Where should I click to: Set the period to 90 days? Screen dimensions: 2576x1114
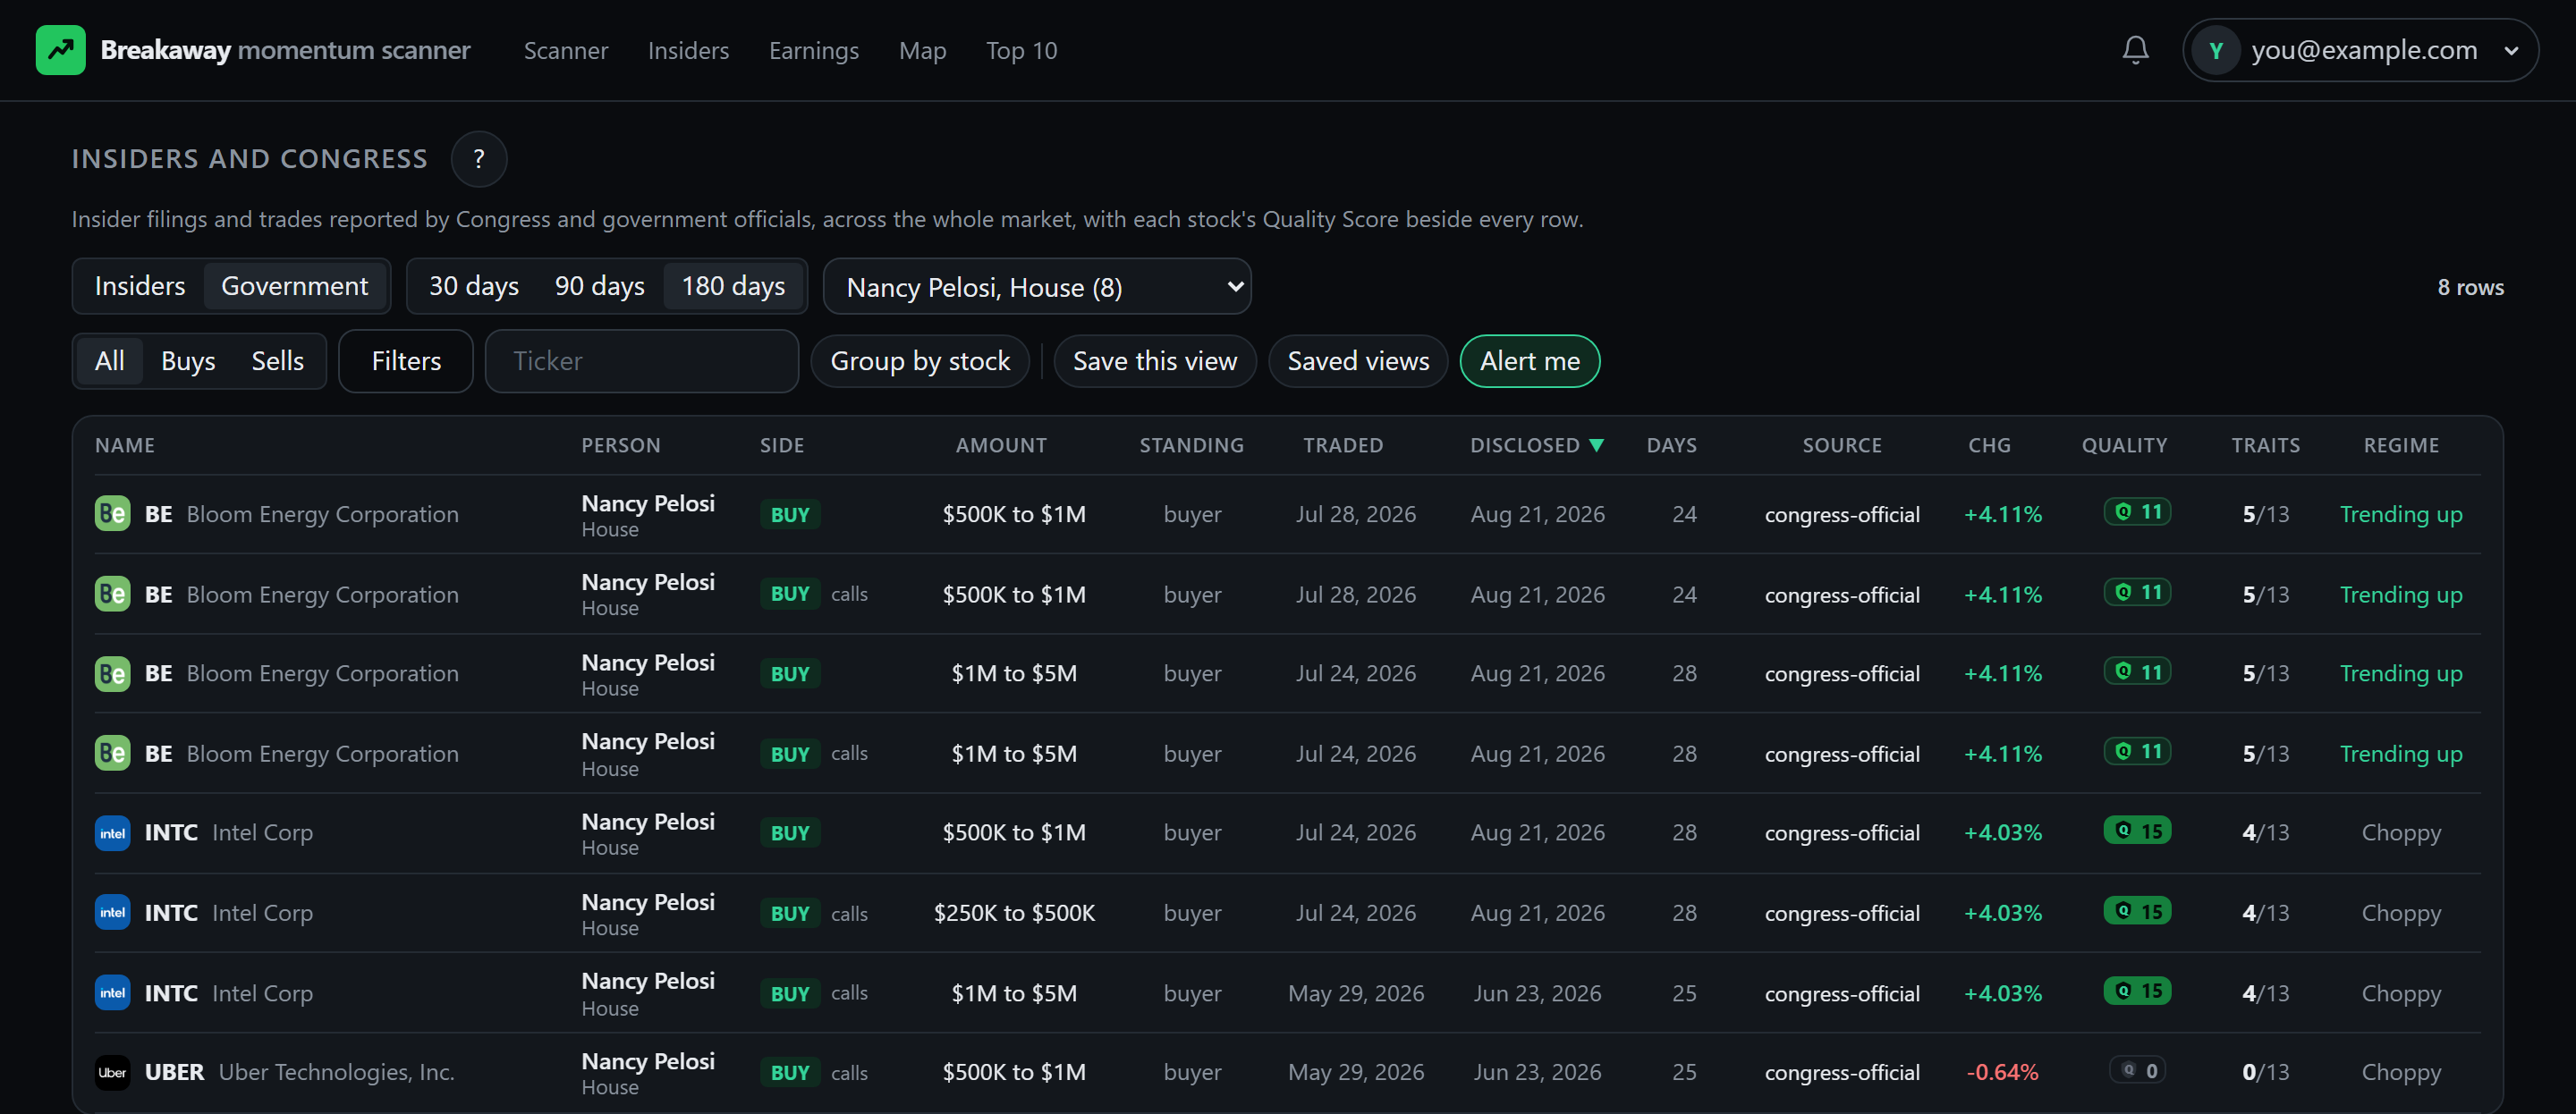tap(600, 286)
